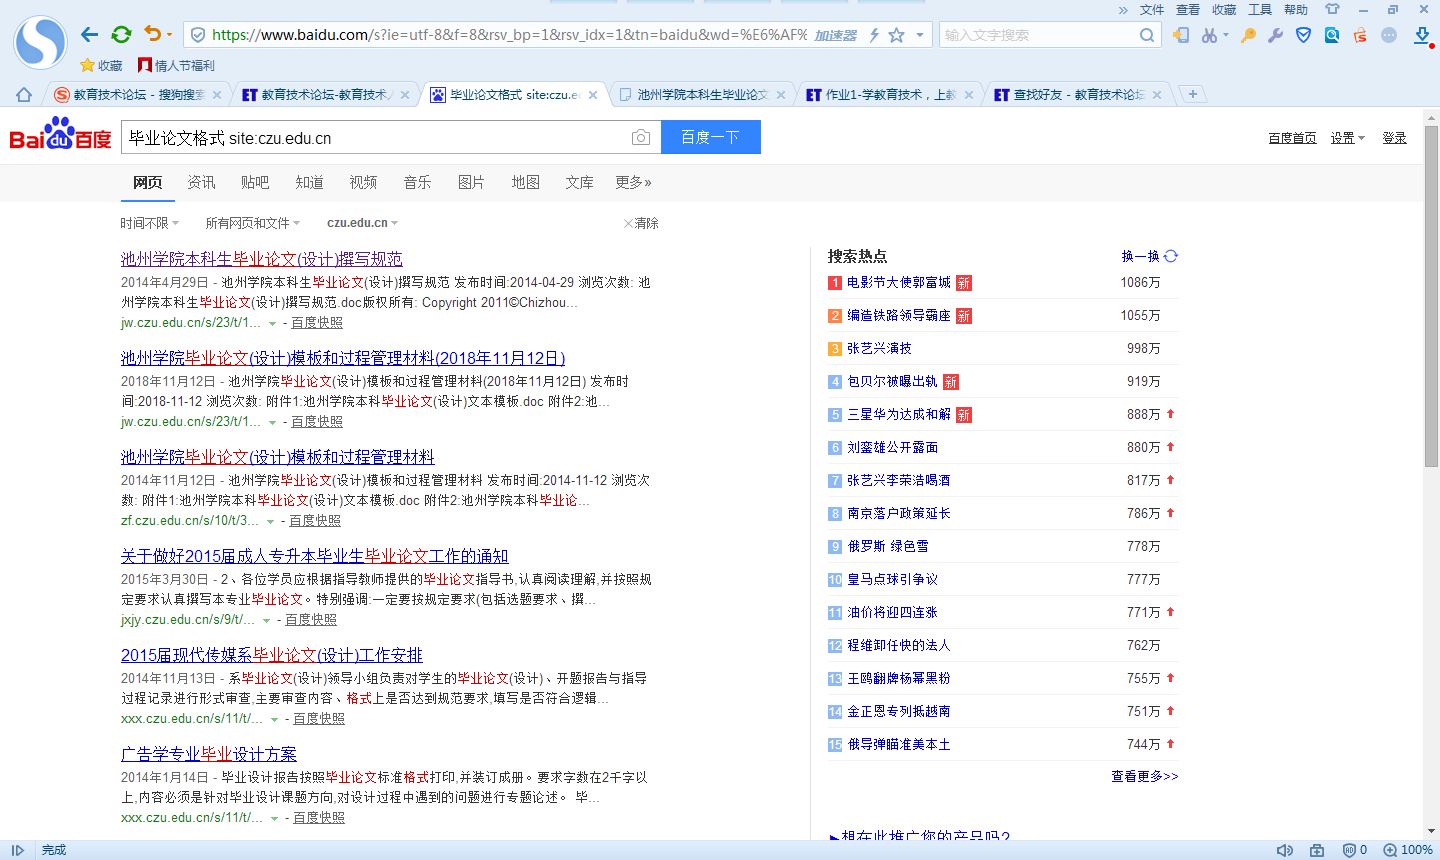Click the lightning speed mode icon
This screenshot has width=1440, height=860.
point(874,35)
